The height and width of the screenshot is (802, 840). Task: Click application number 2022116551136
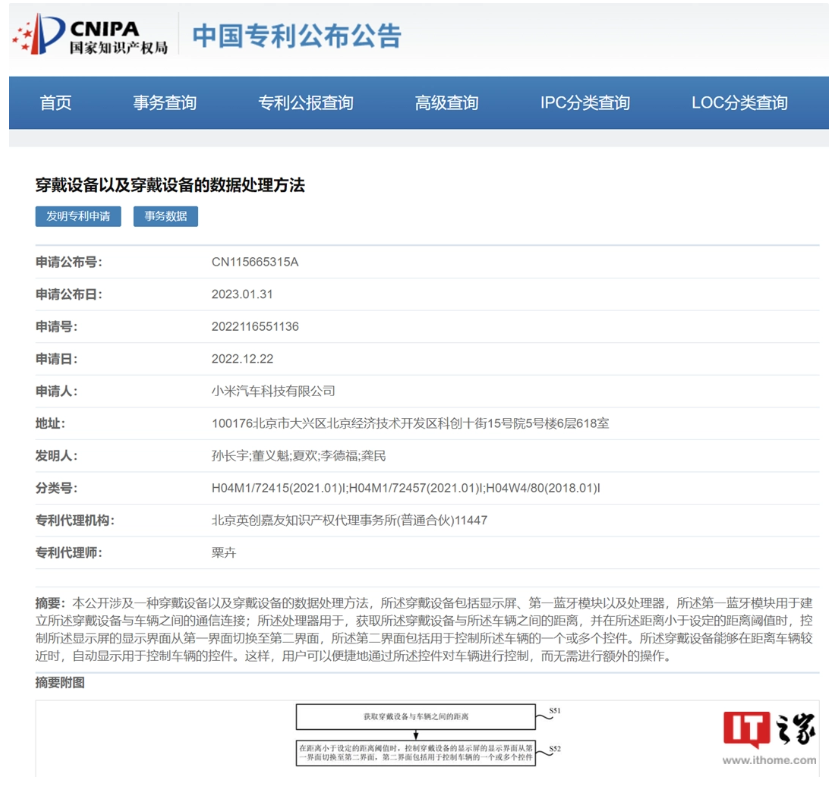[x=255, y=327]
